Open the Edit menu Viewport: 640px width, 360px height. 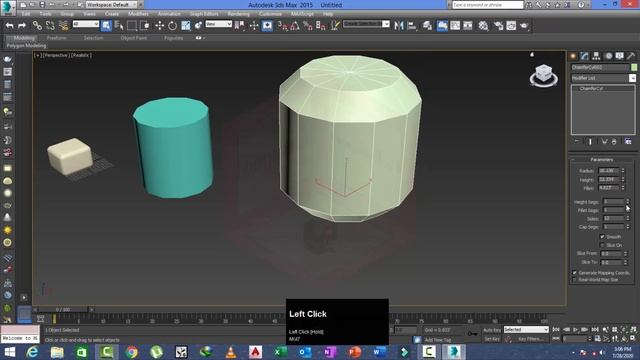point(26,14)
